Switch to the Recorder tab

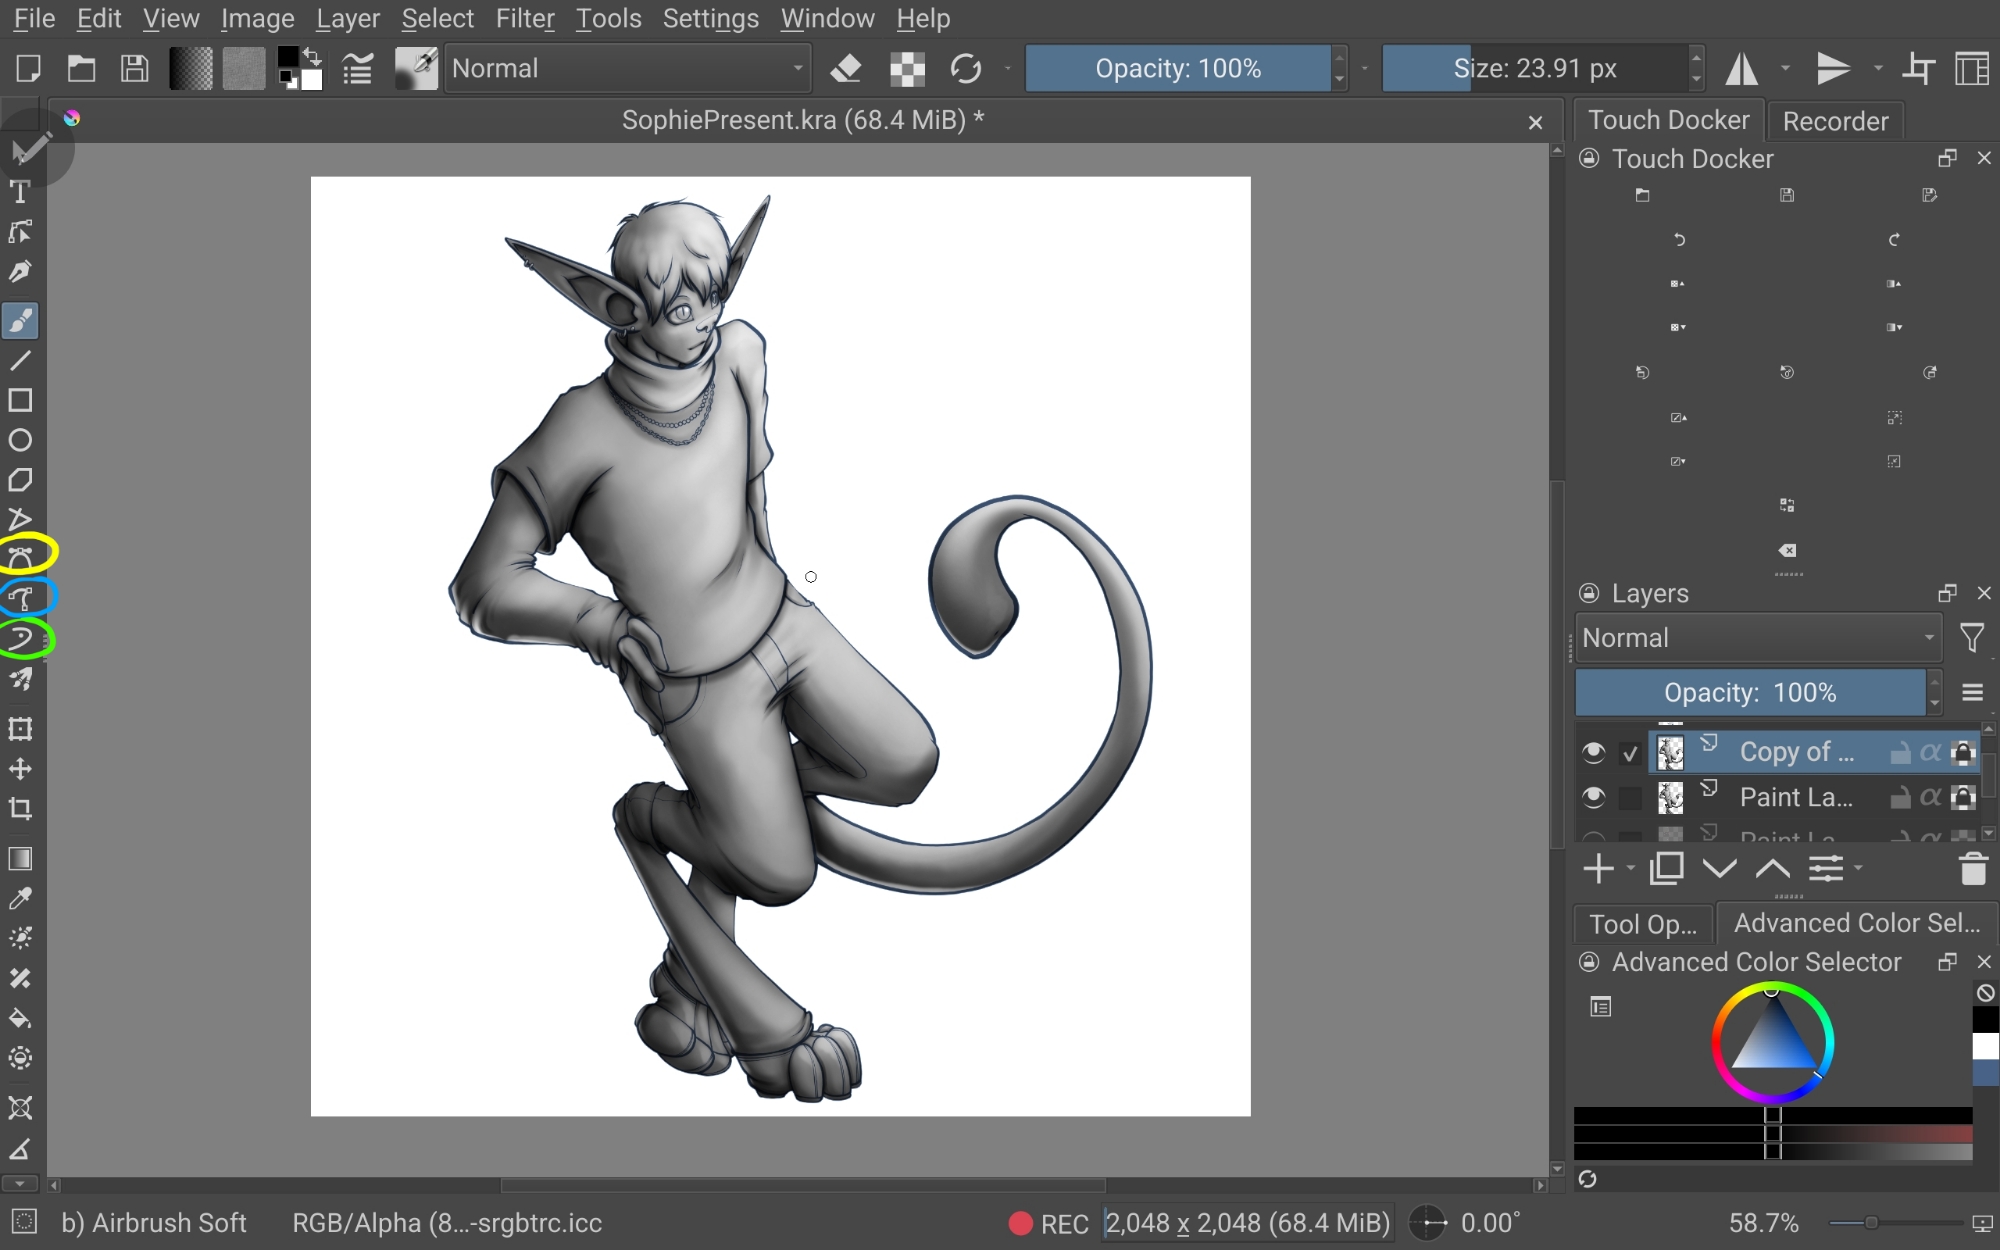coord(1834,121)
